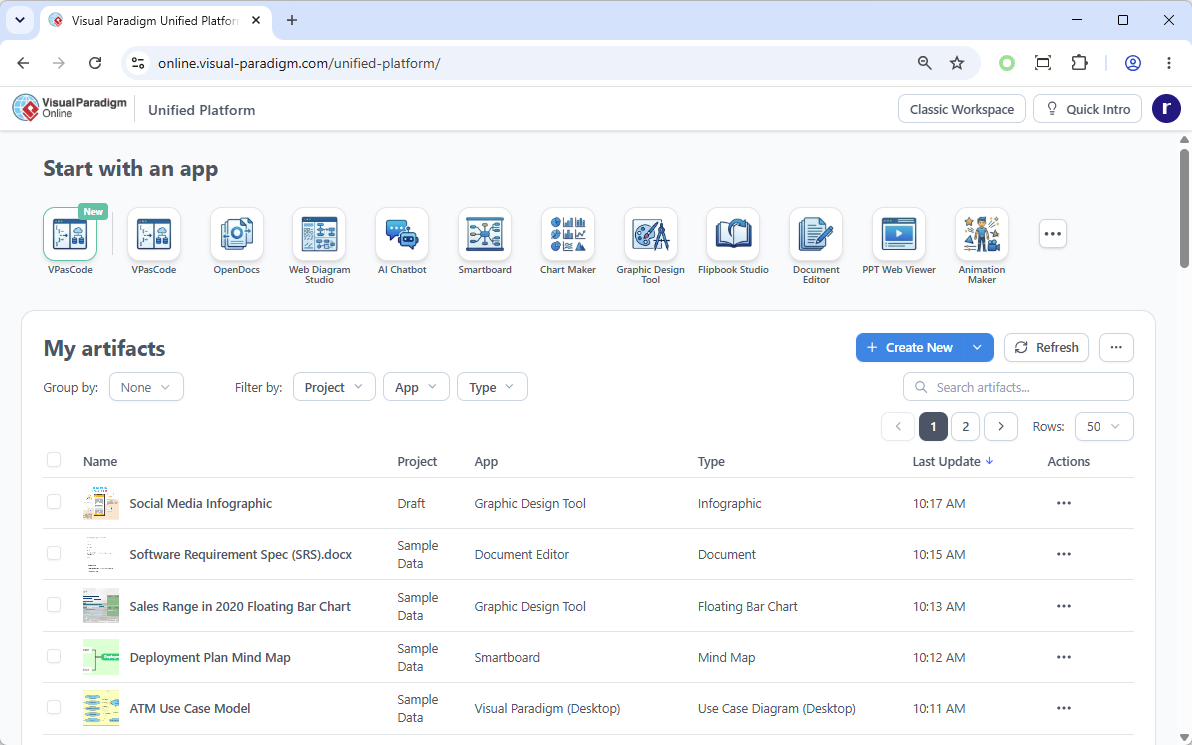Screen dimensions: 1192x745
Task: Click the page vertical scrollbar thumb
Action: (1184, 208)
